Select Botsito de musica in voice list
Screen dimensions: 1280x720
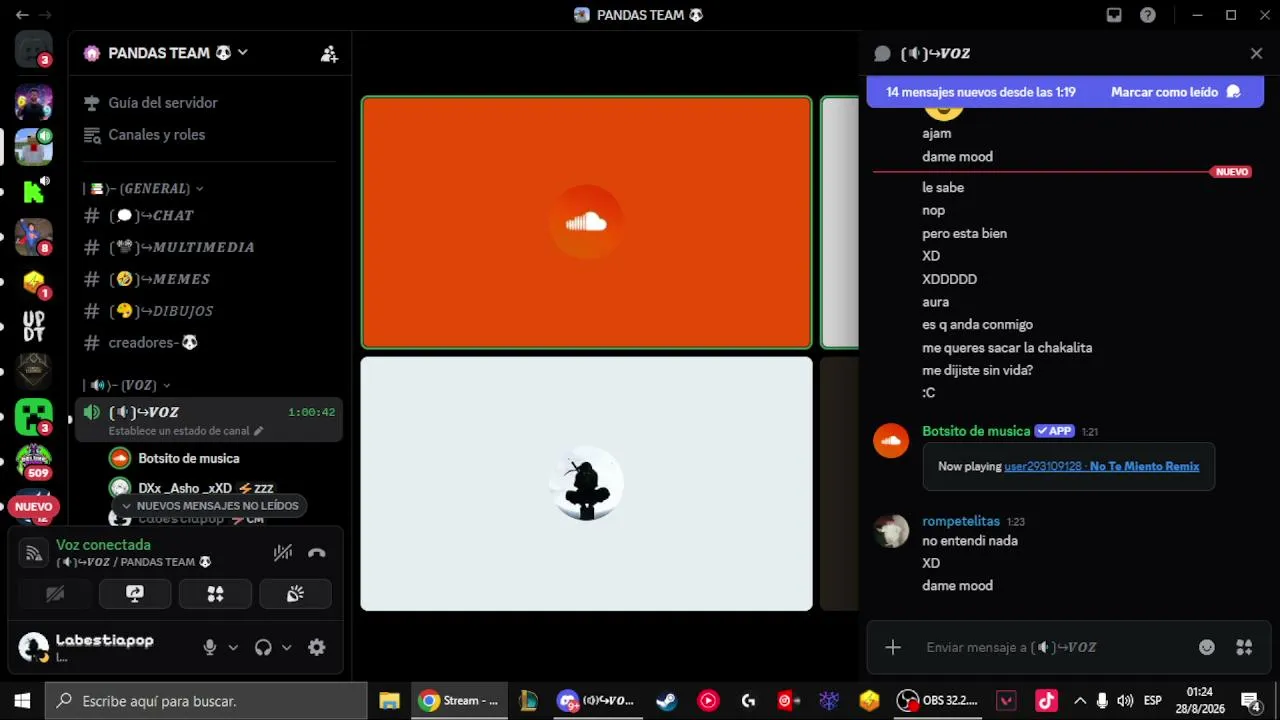[188, 458]
